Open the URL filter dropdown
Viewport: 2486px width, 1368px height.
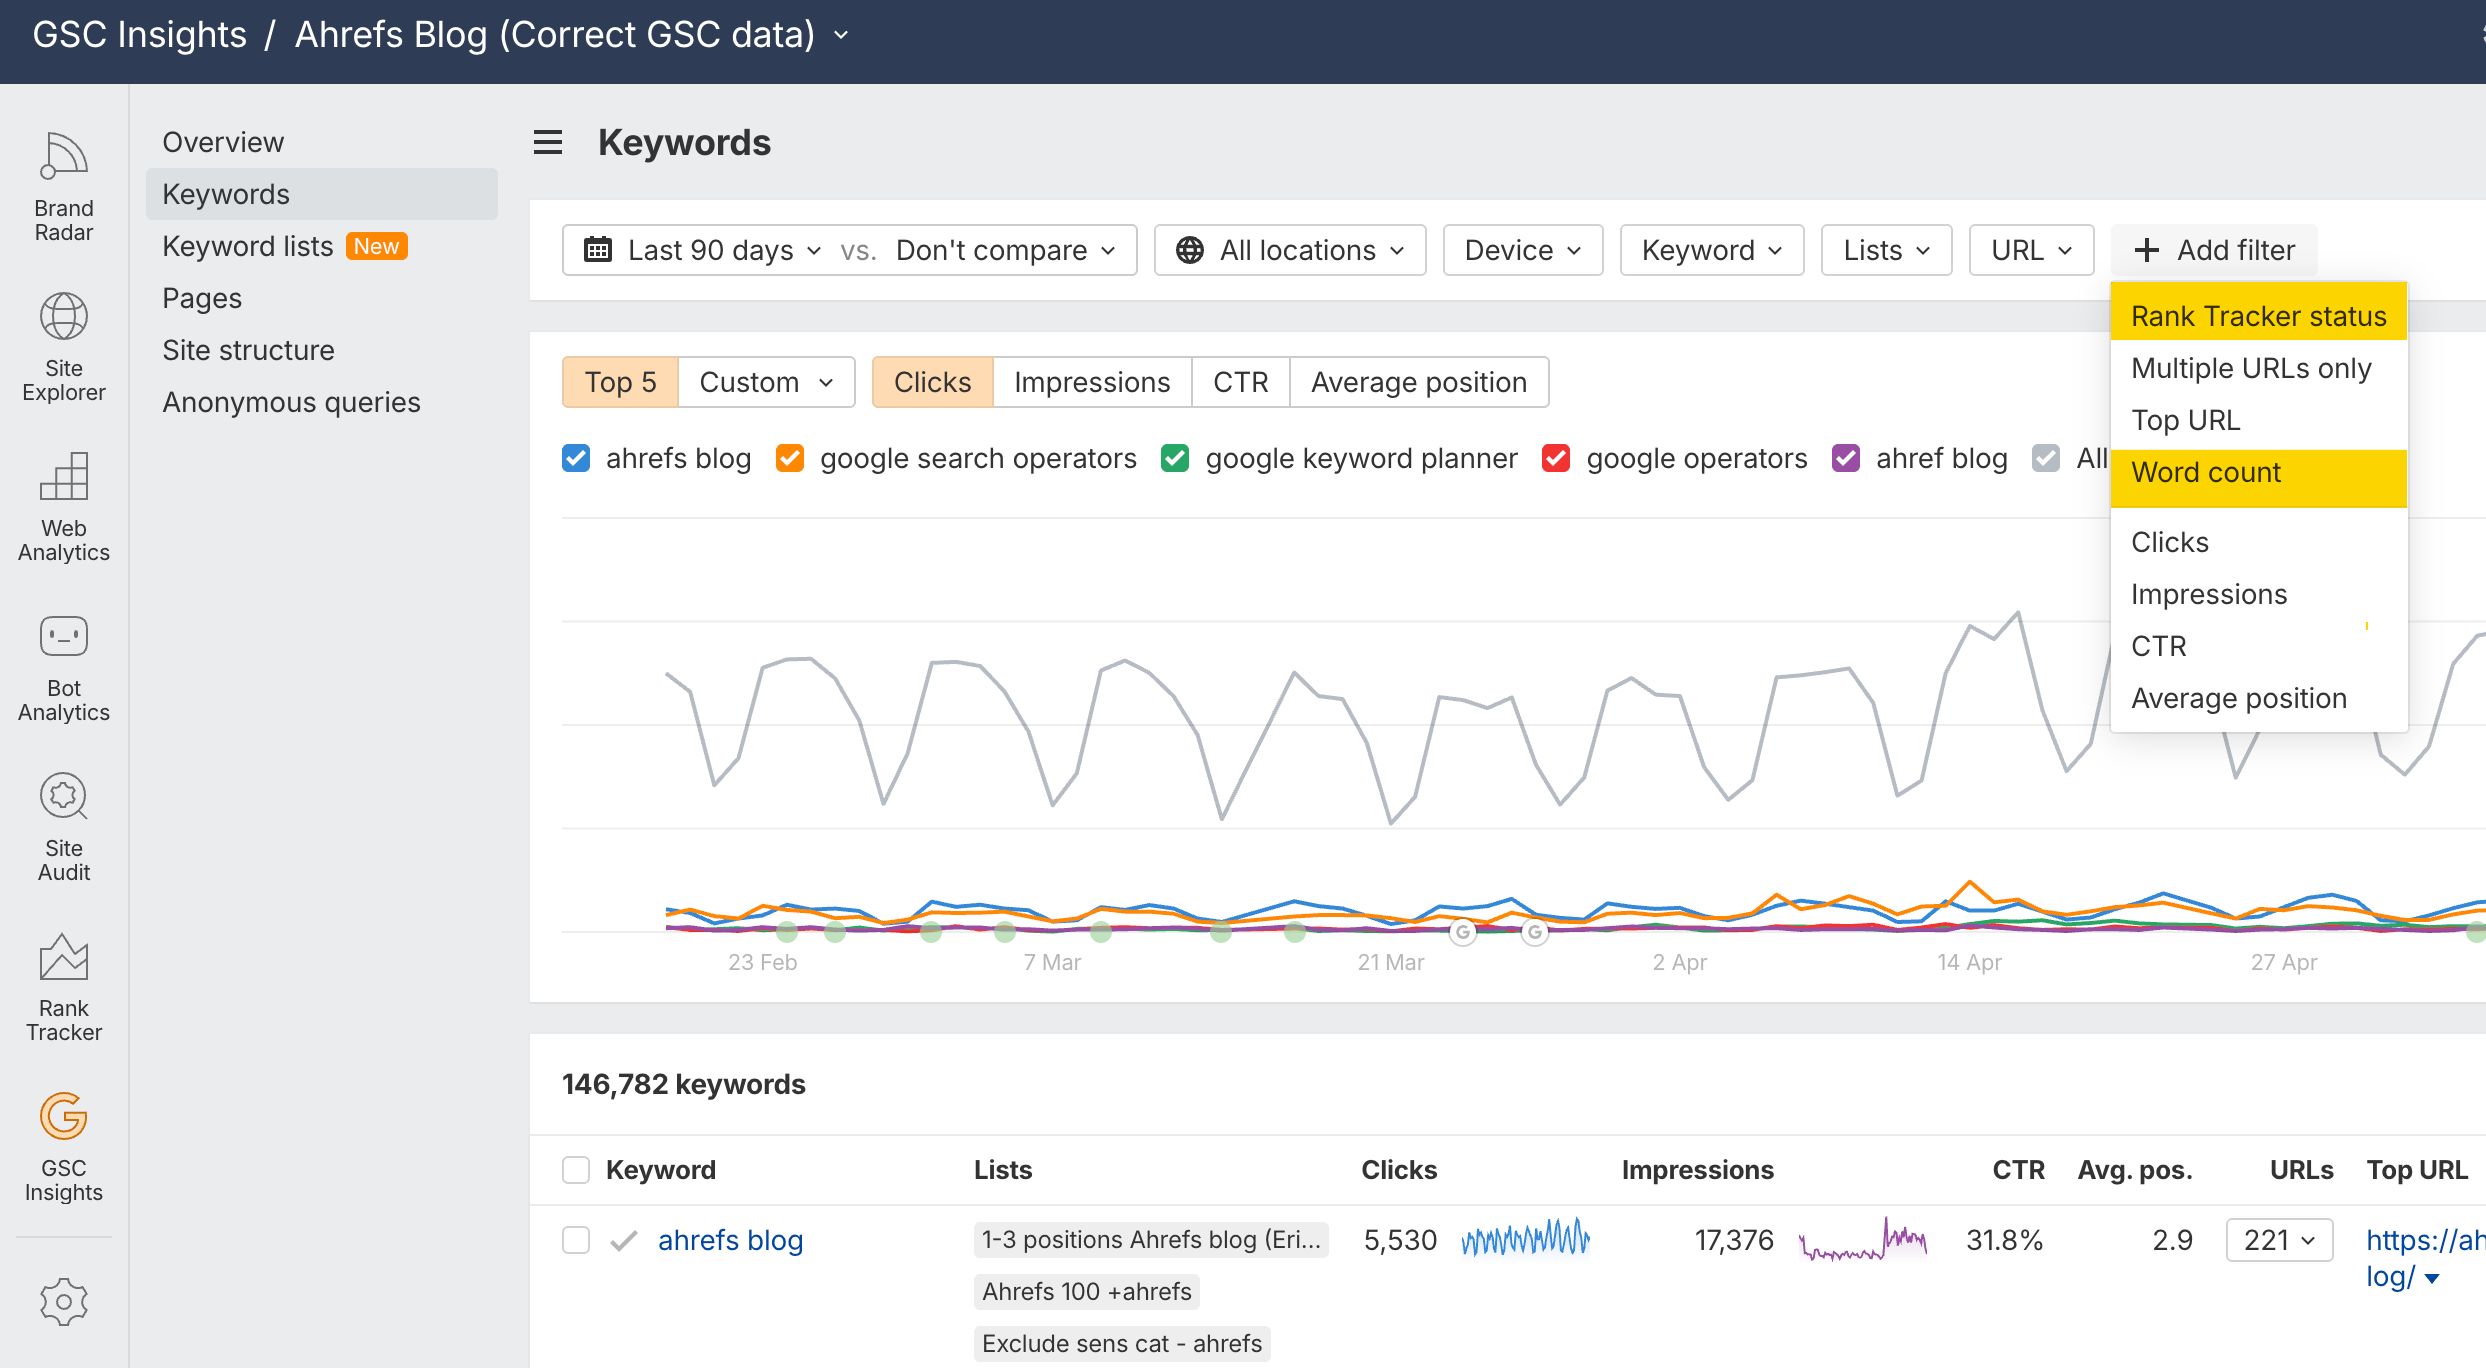[x=2032, y=250]
